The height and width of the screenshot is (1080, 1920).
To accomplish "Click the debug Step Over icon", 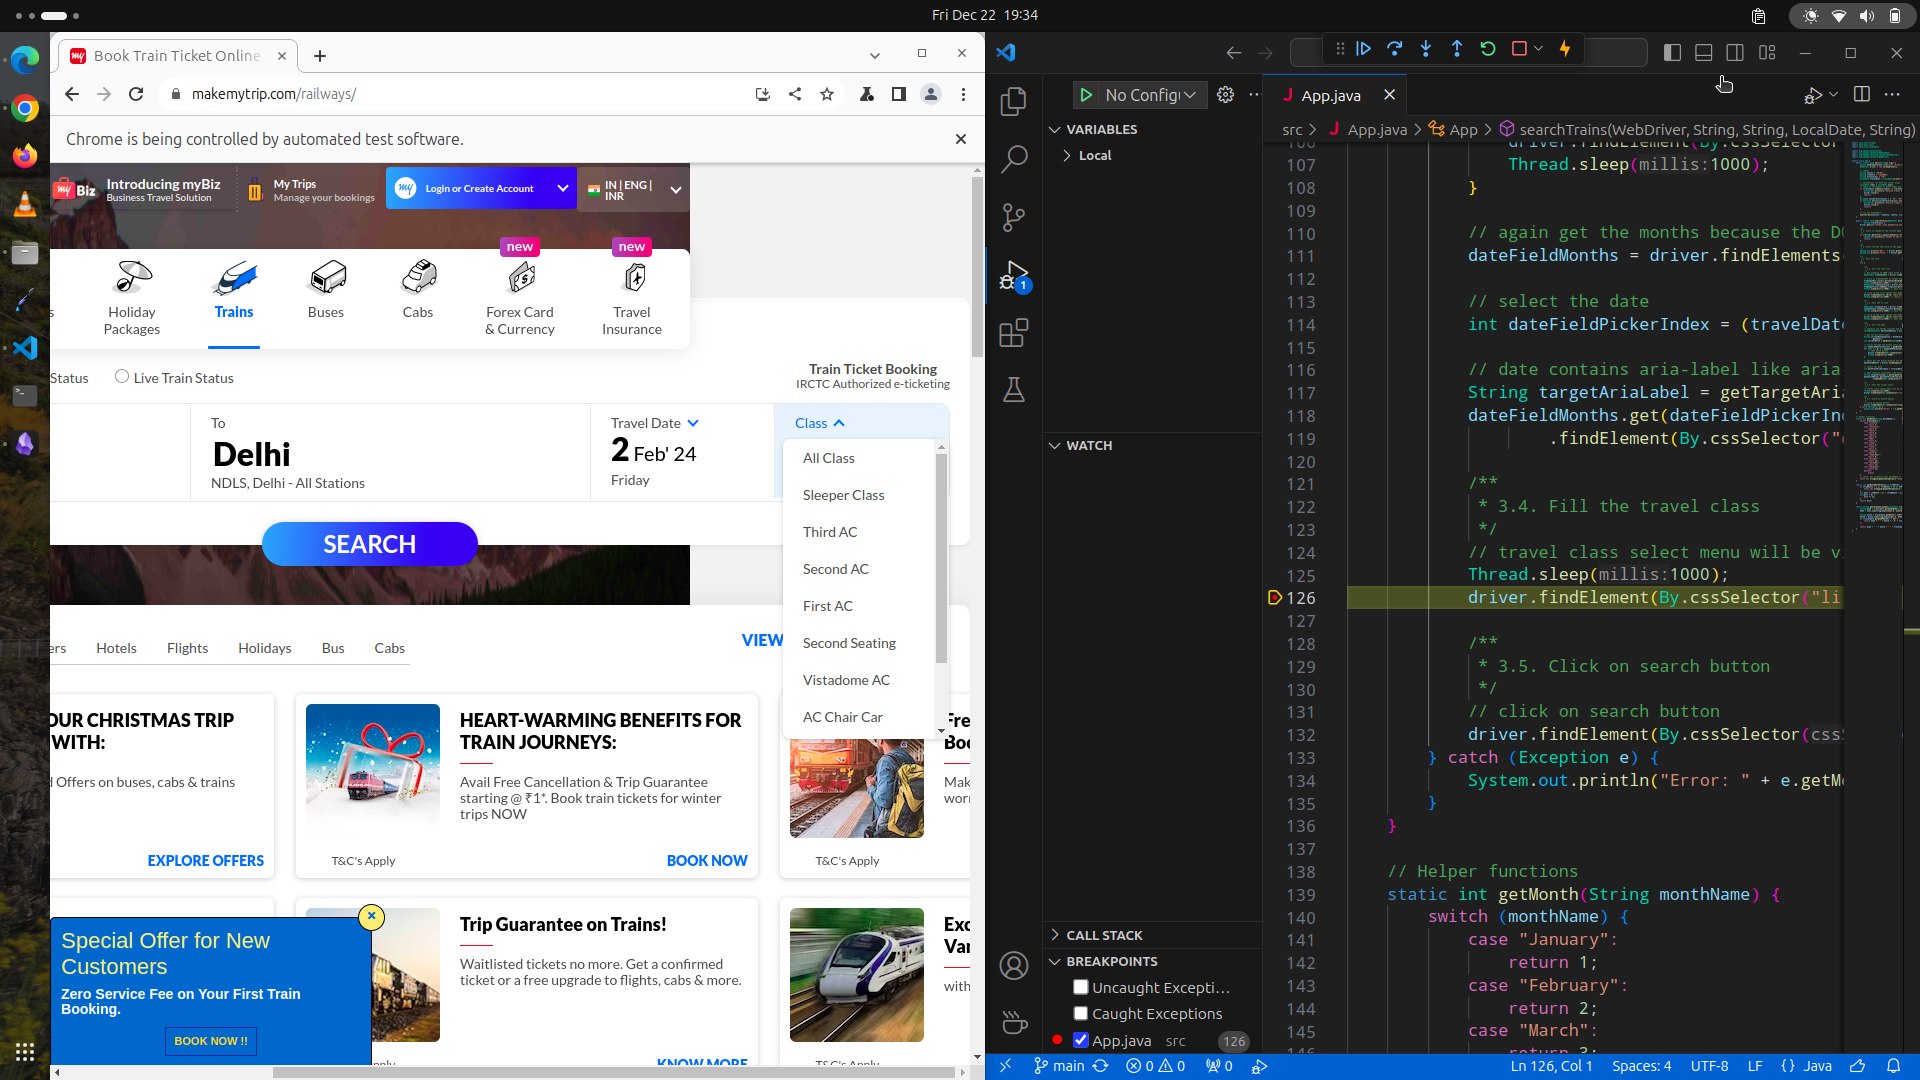I will click(x=1394, y=49).
